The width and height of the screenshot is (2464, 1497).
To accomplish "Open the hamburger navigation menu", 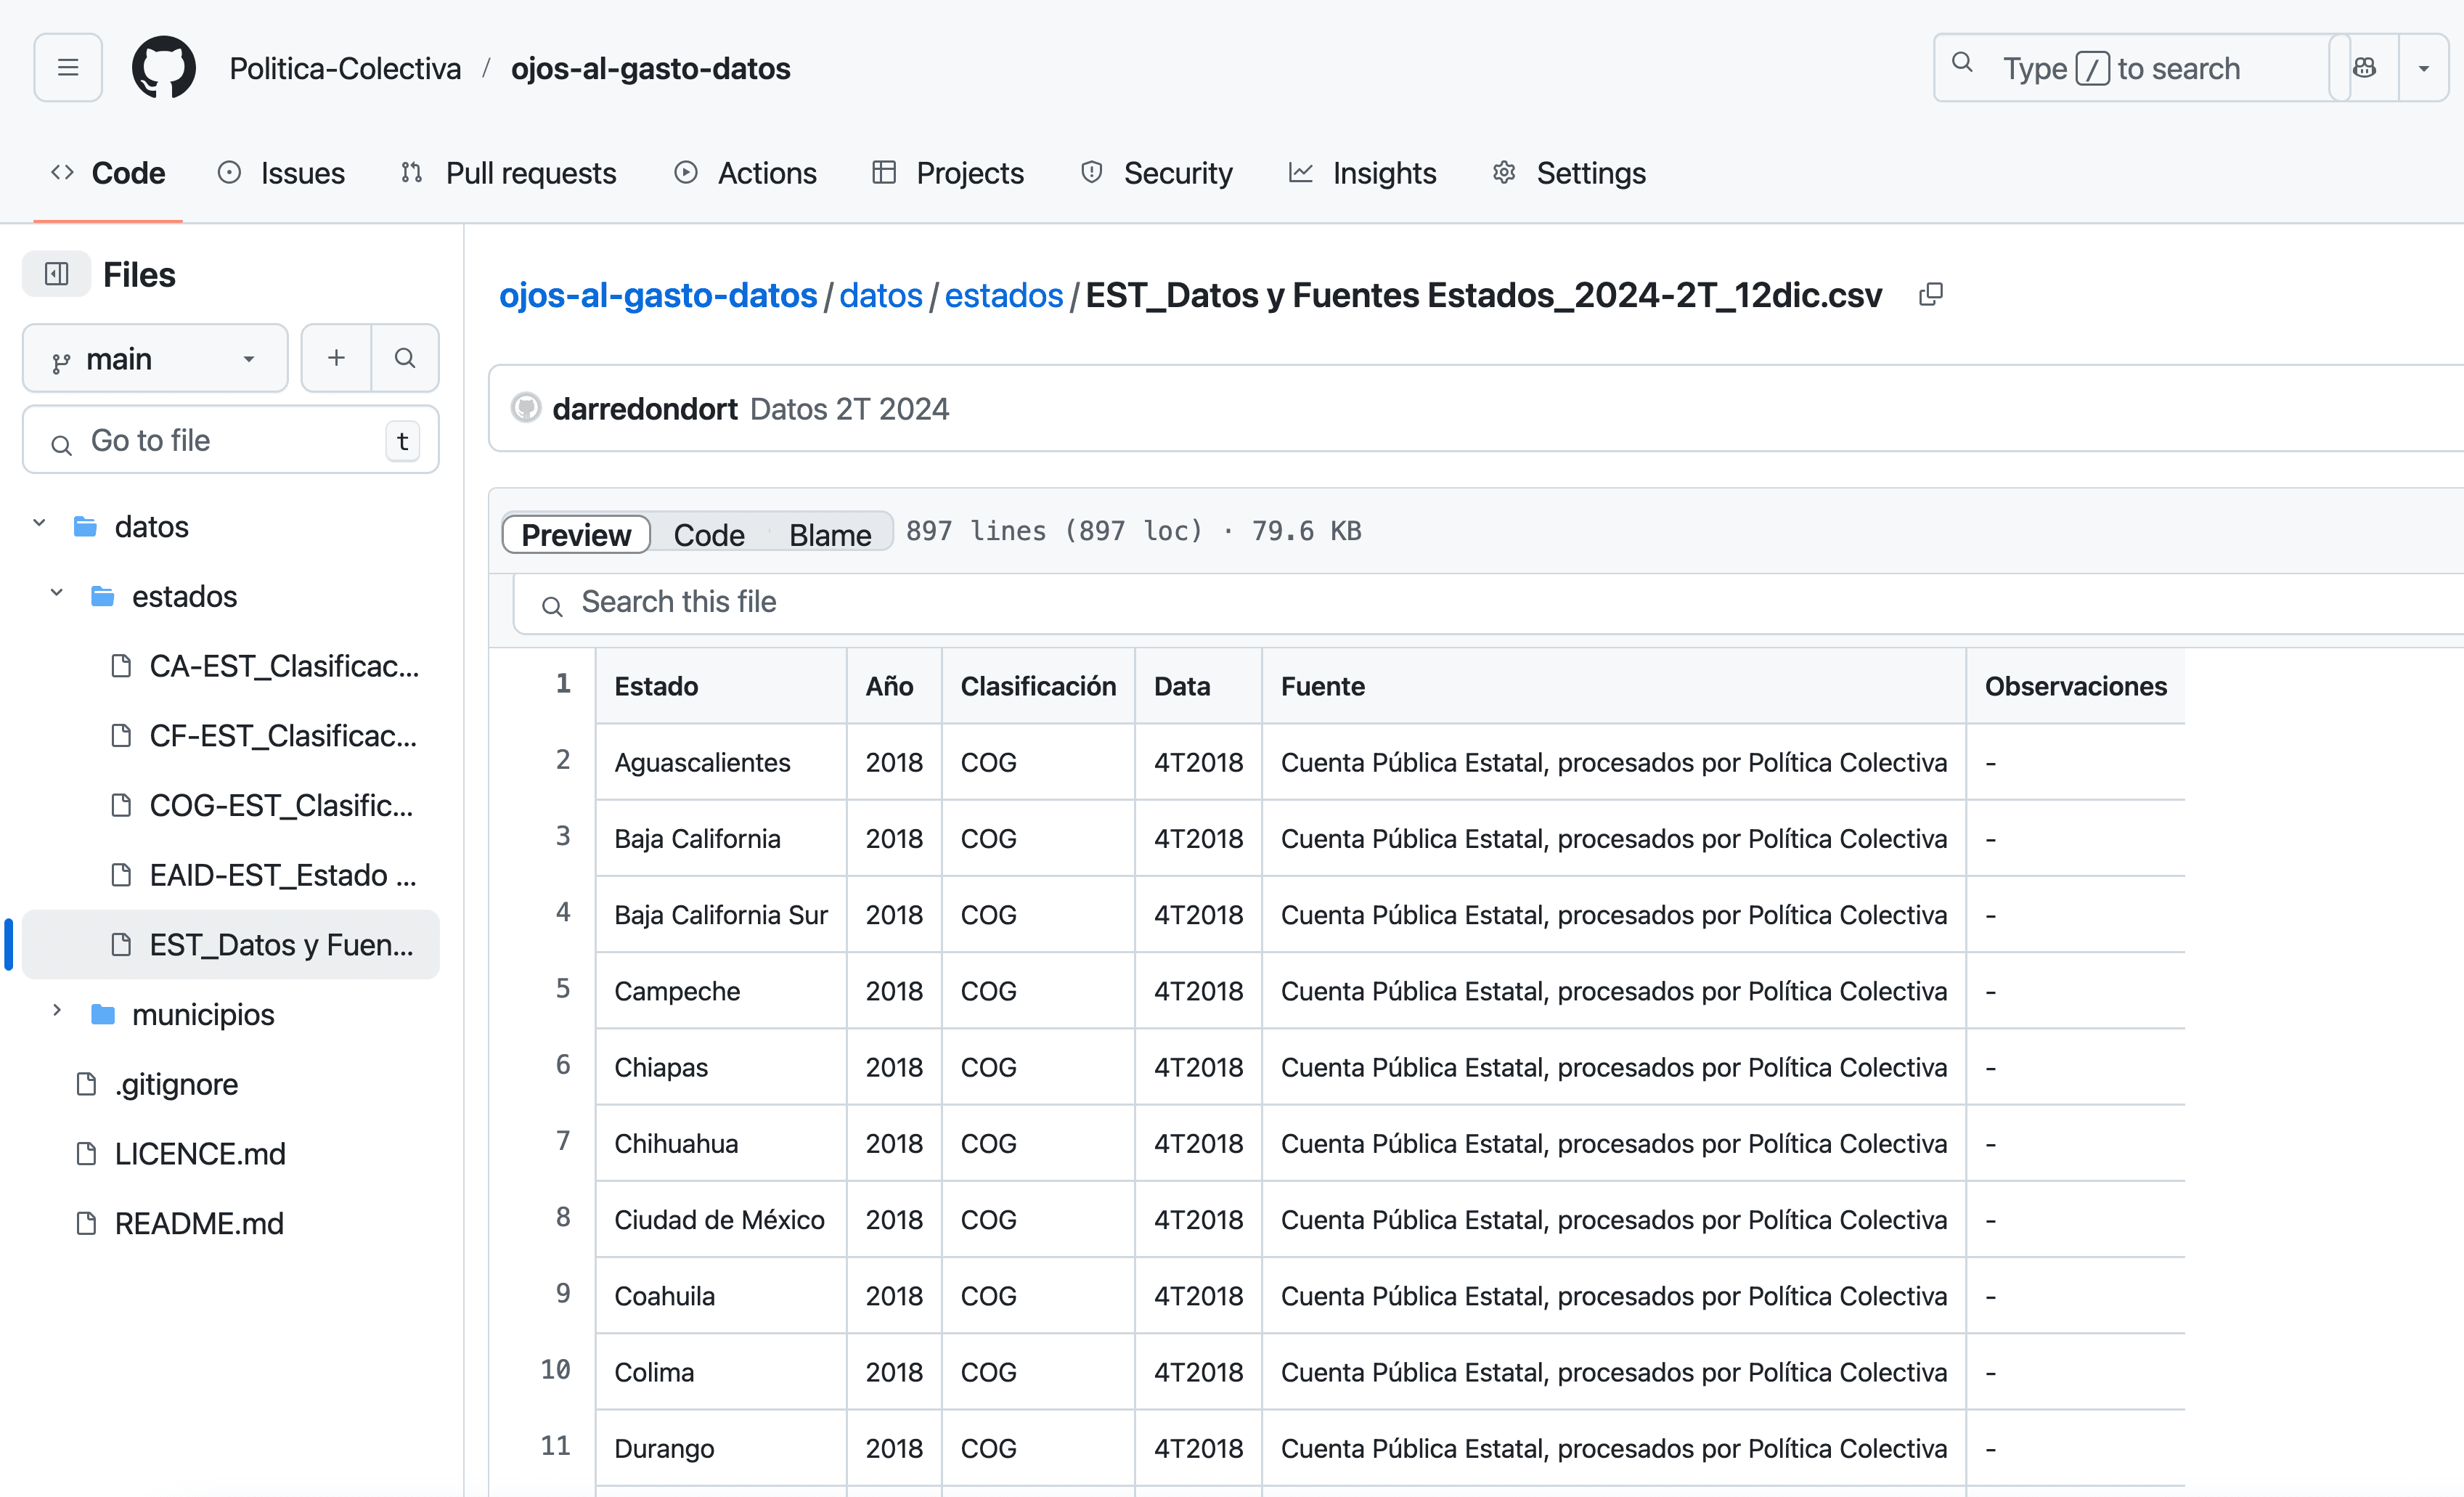I will pyautogui.click(x=68, y=68).
